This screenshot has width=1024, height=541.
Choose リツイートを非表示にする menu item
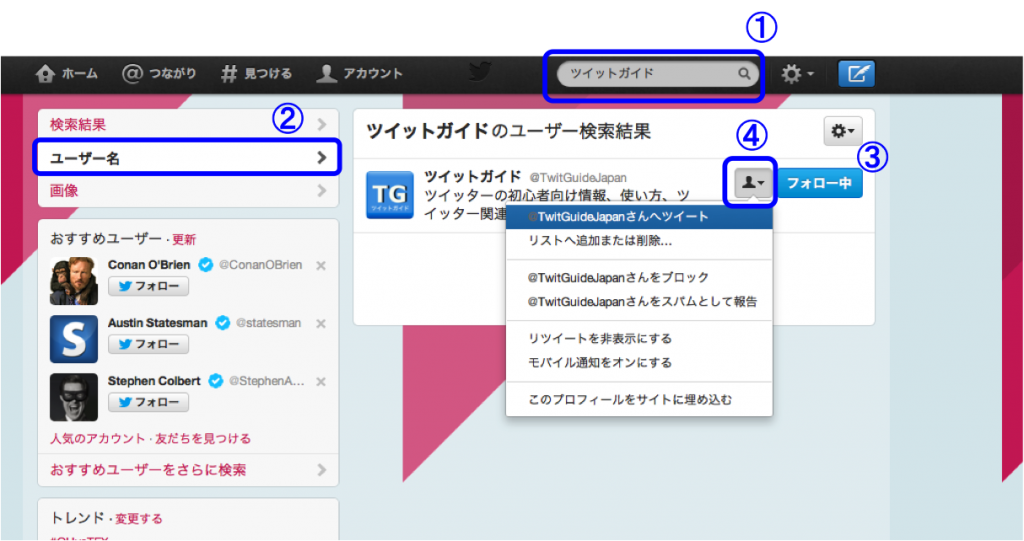pyautogui.click(x=639, y=338)
